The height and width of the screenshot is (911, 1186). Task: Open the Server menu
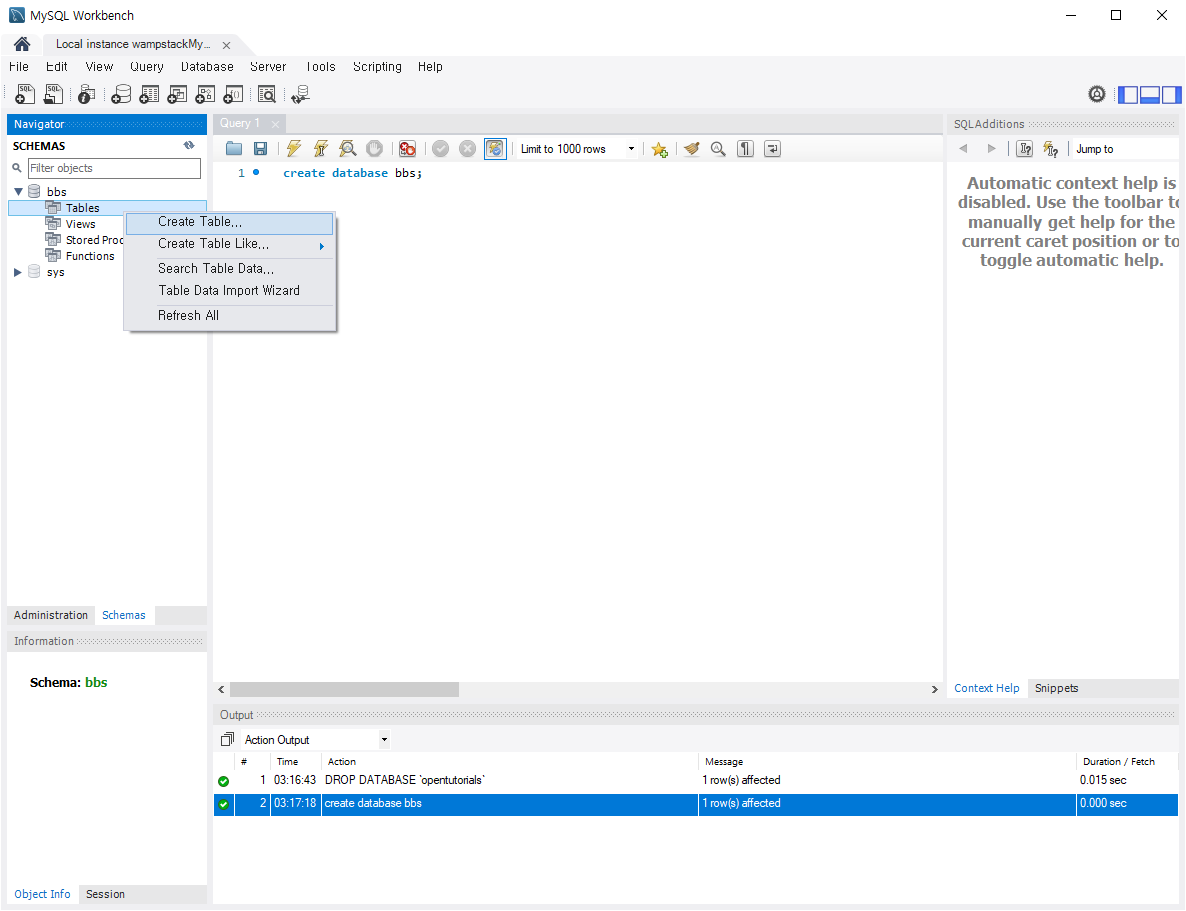[268, 67]
